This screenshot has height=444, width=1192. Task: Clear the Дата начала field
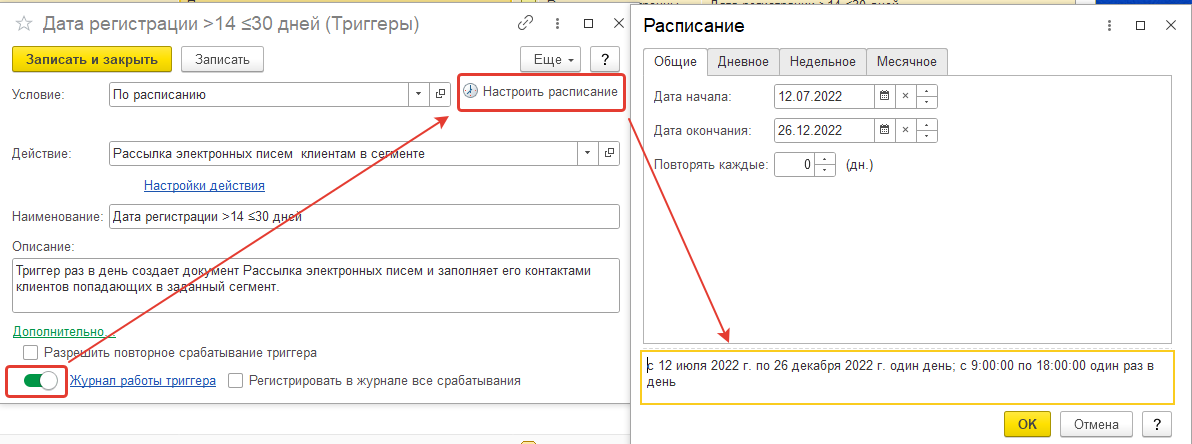pyautogui.click(x=905, y=96)
